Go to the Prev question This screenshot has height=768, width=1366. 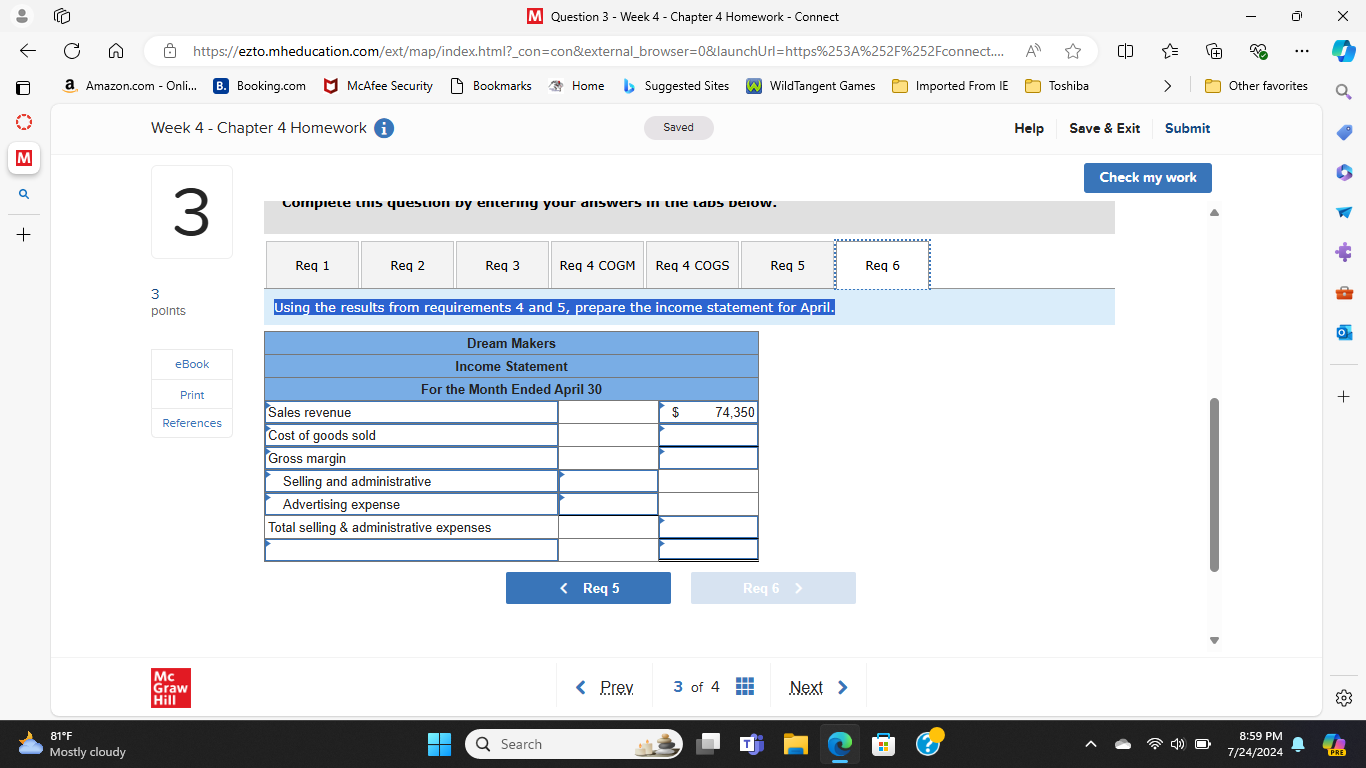point(606,687)
